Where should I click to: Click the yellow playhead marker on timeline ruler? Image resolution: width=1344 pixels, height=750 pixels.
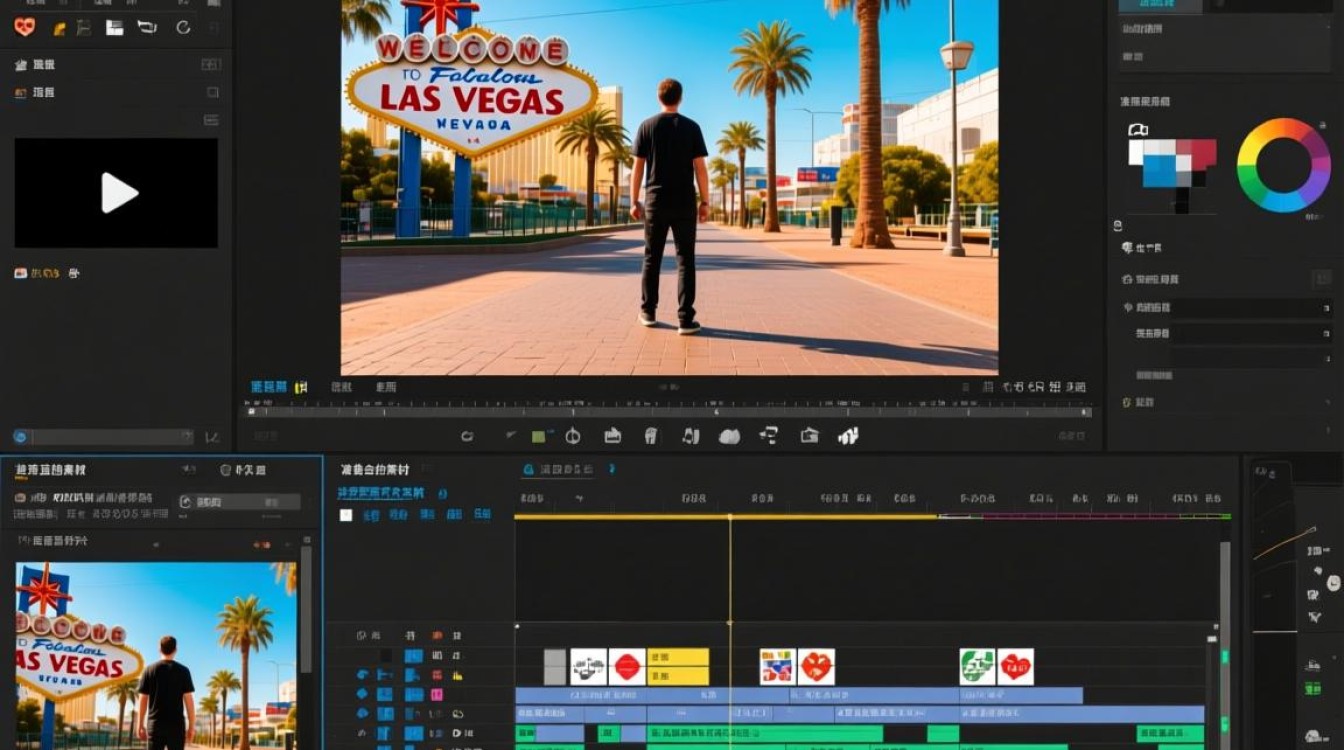coord(730,517)
